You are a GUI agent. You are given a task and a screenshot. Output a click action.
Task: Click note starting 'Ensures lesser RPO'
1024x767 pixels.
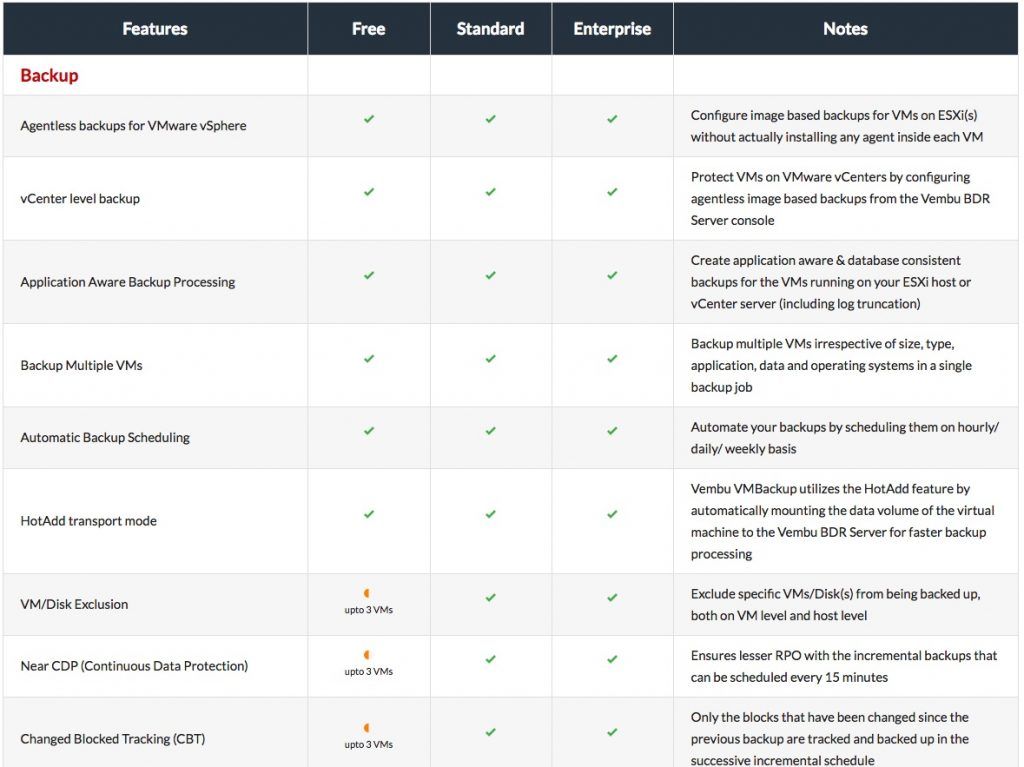click(x=844, y=666)
